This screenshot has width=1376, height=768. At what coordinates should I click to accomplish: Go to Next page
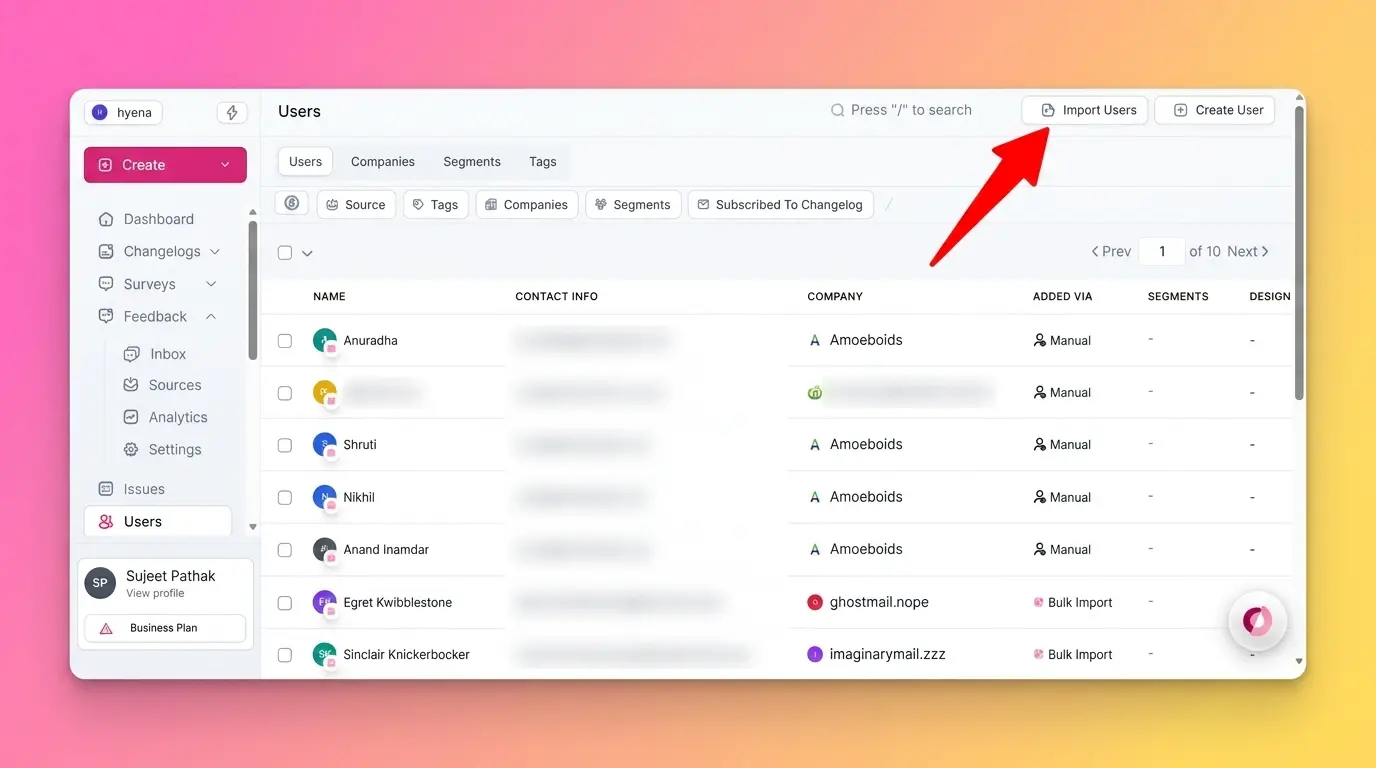(1248, 252)
